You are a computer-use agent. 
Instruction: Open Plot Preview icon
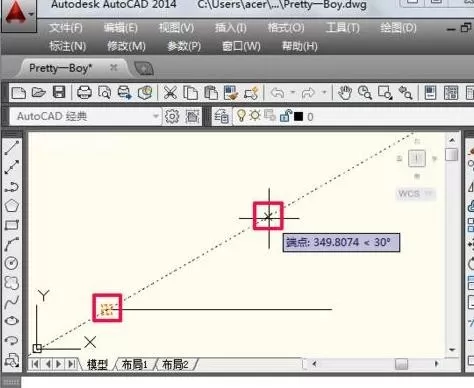(x=104, y=93)
